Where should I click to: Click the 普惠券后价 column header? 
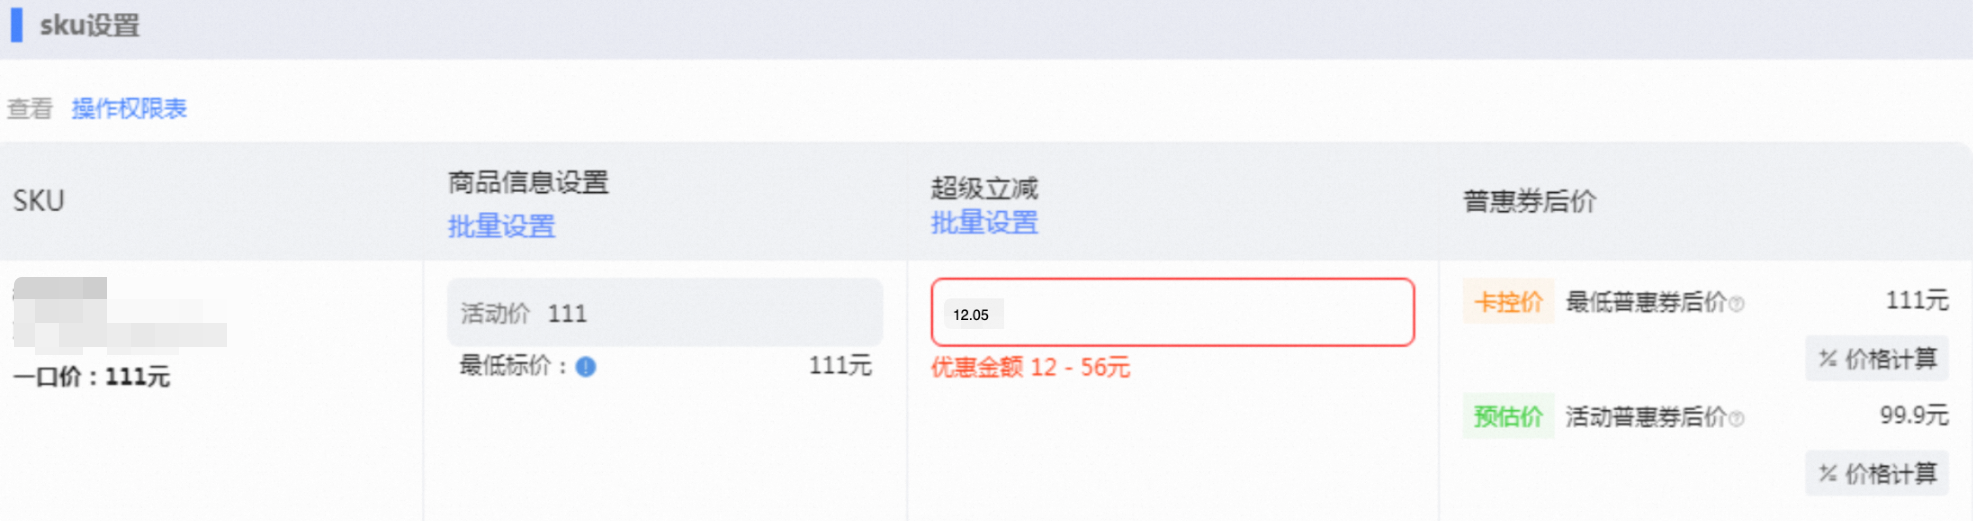pos(1529,202)
